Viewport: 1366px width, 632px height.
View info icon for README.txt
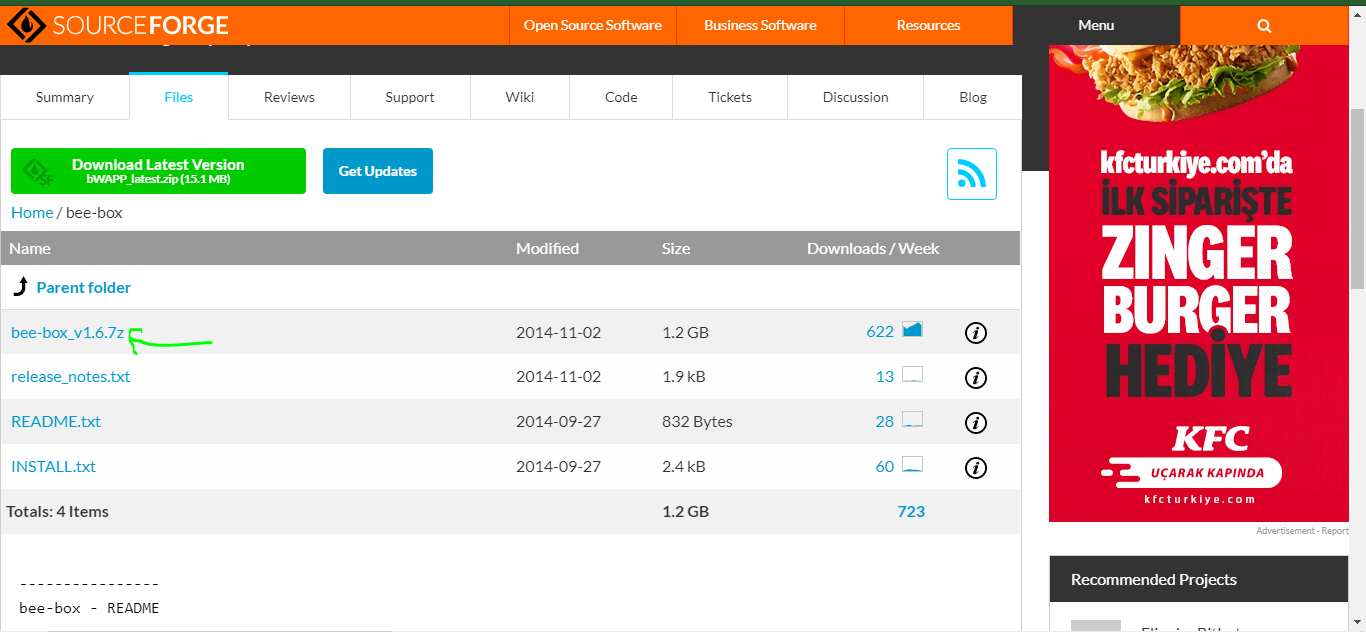tap(976, 422)
